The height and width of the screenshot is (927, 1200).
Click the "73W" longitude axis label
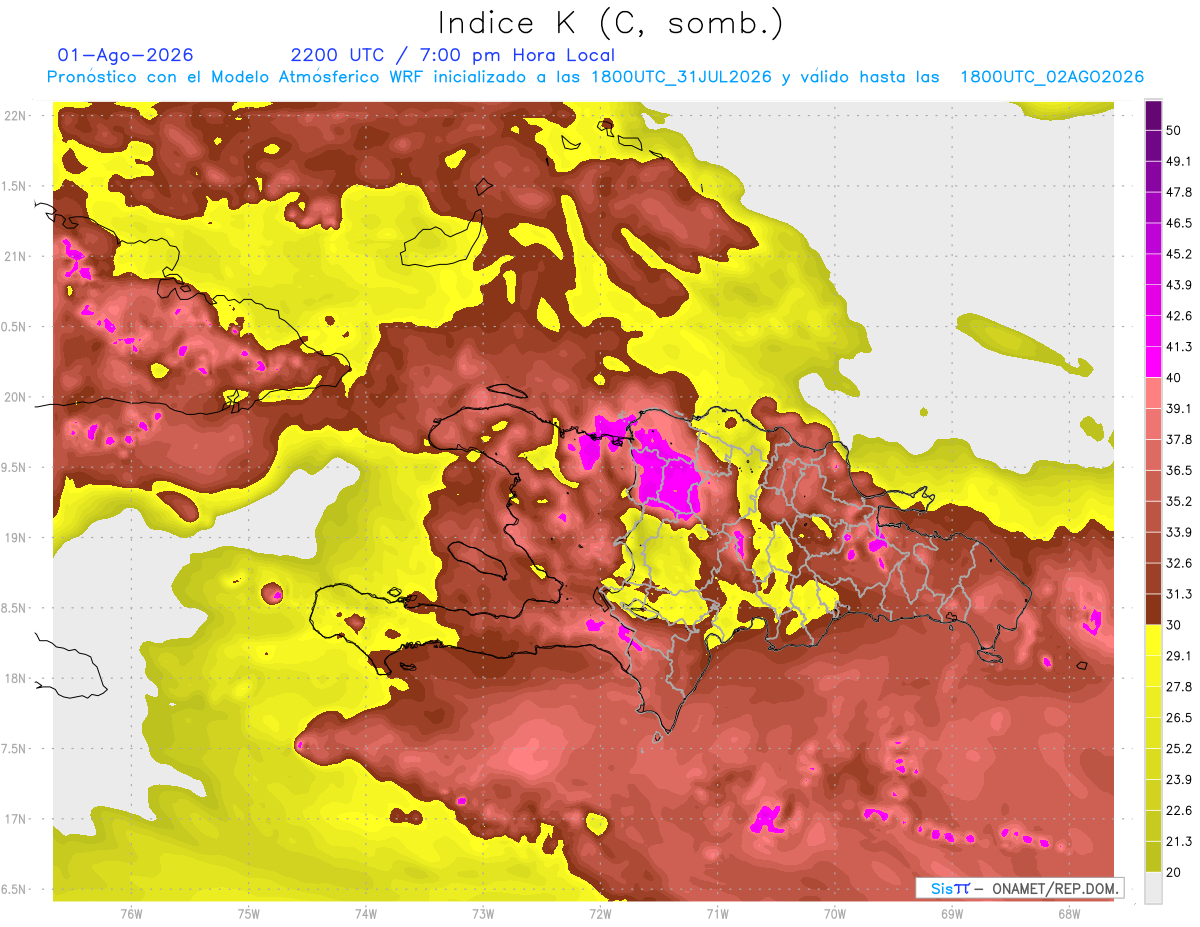click(483, 914)
